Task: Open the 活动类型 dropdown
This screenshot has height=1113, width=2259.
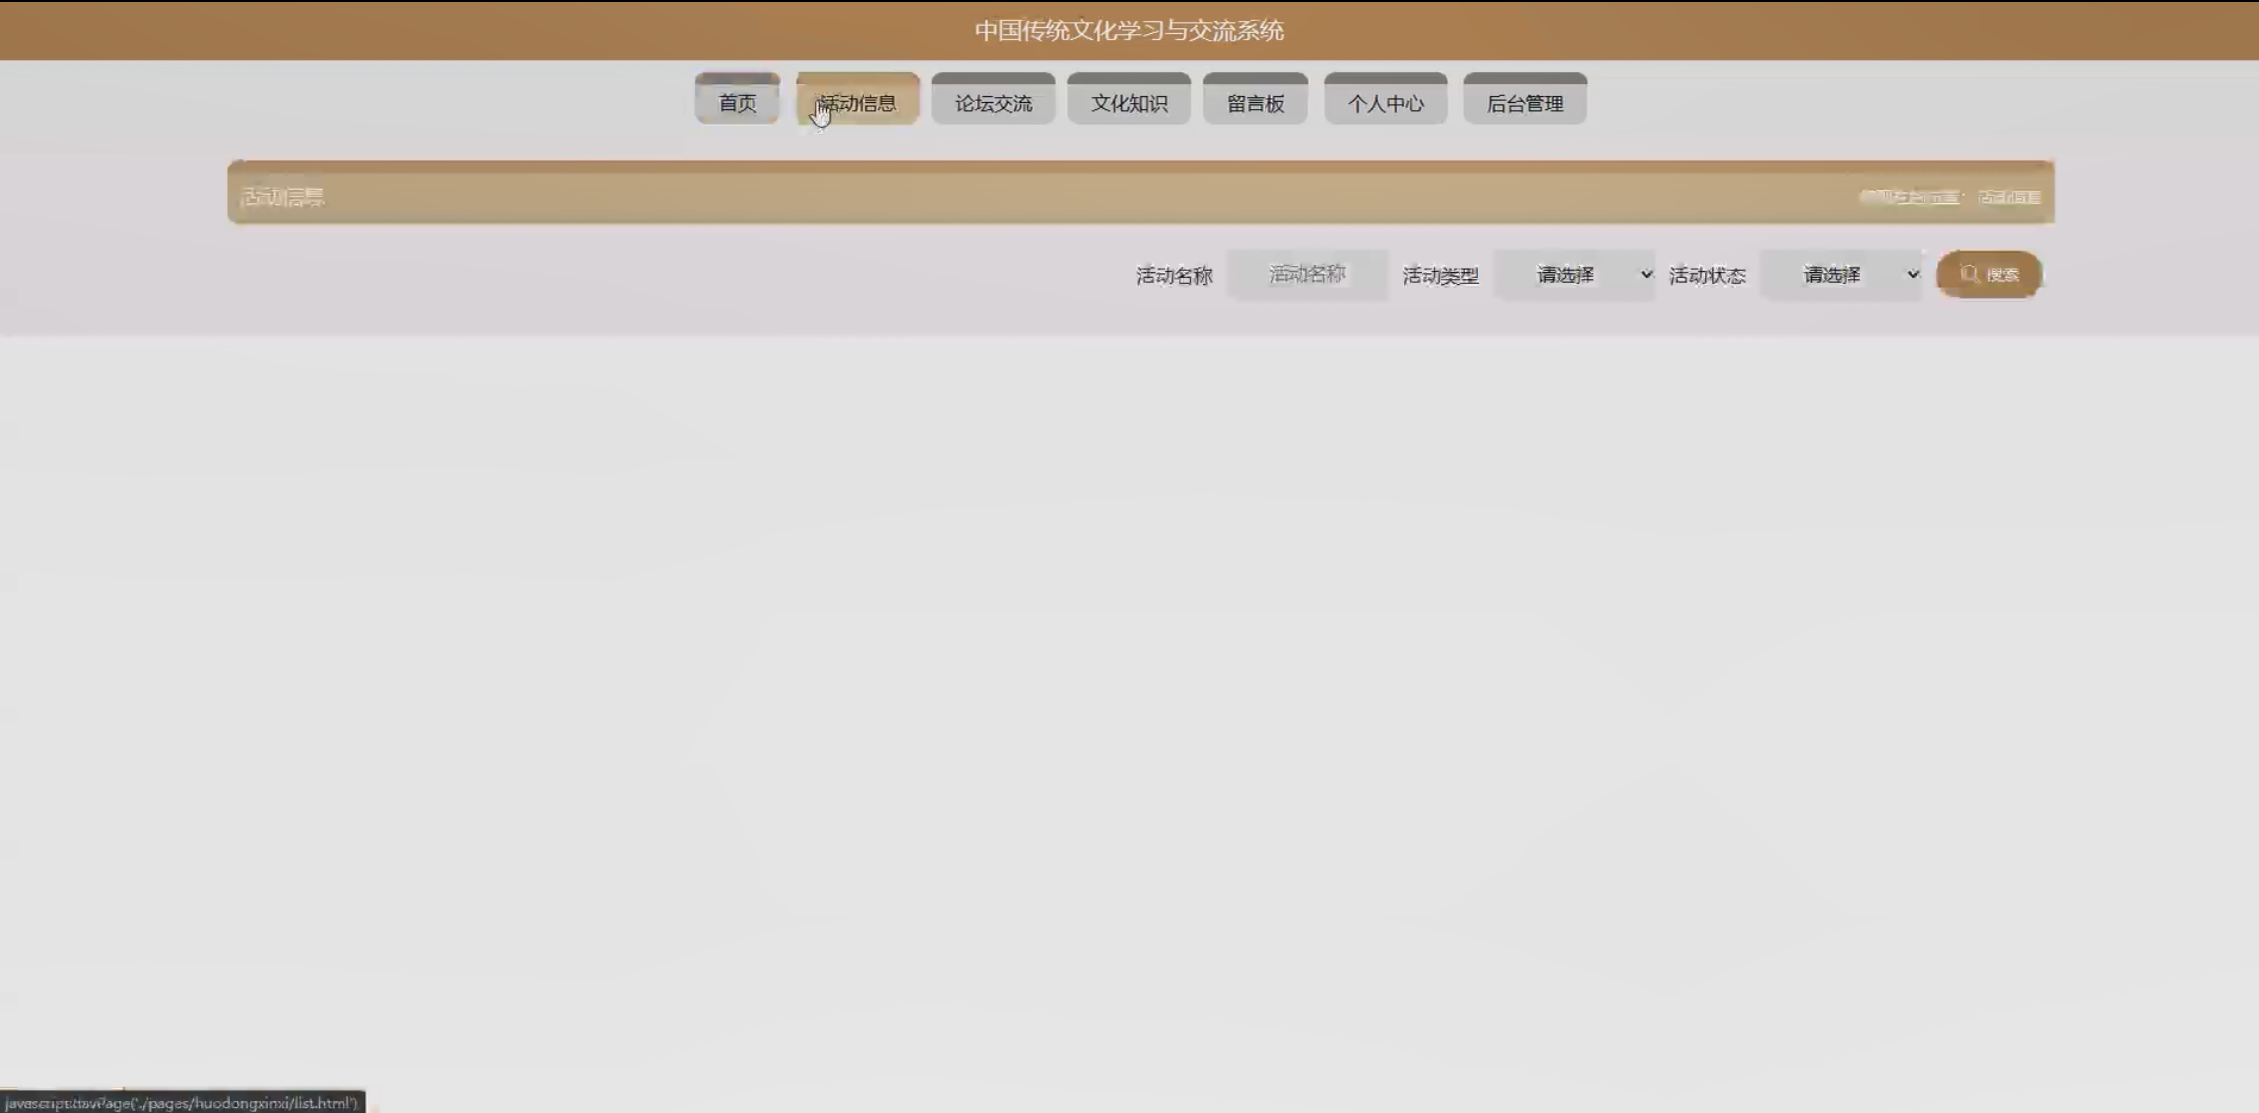Action: point(1574,275)
